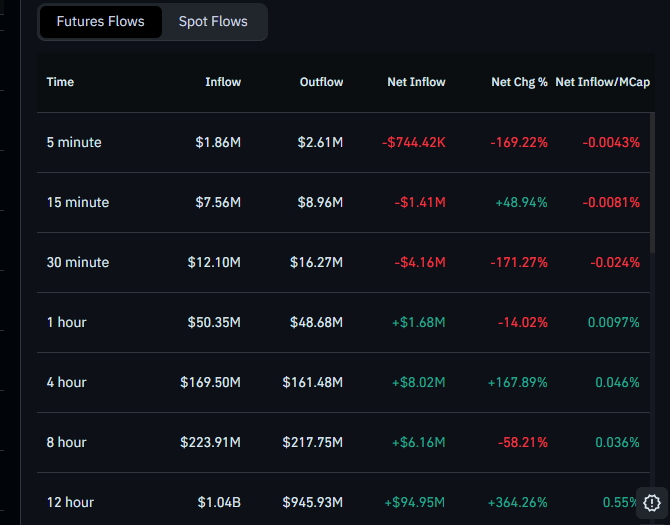670x525 pixels.
Task: Click the $1.86M inflow value
Action: click(218, 142)
